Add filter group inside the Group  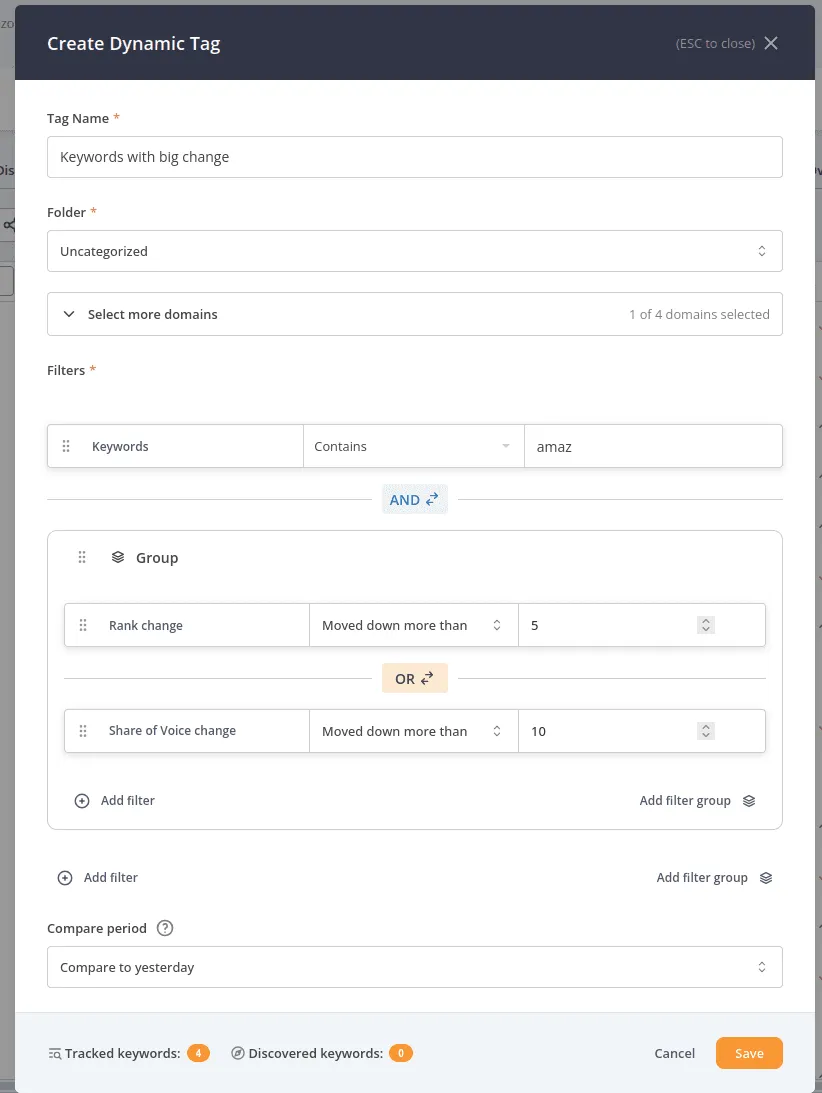point(697,801)
